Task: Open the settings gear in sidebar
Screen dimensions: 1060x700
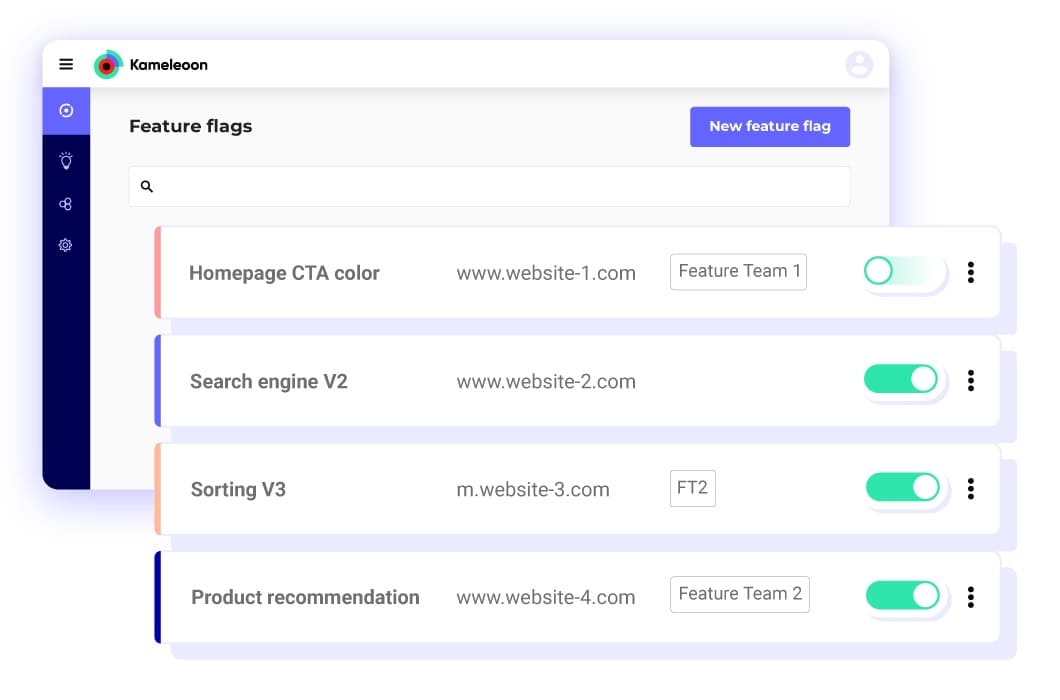Action: click(66, 245)
